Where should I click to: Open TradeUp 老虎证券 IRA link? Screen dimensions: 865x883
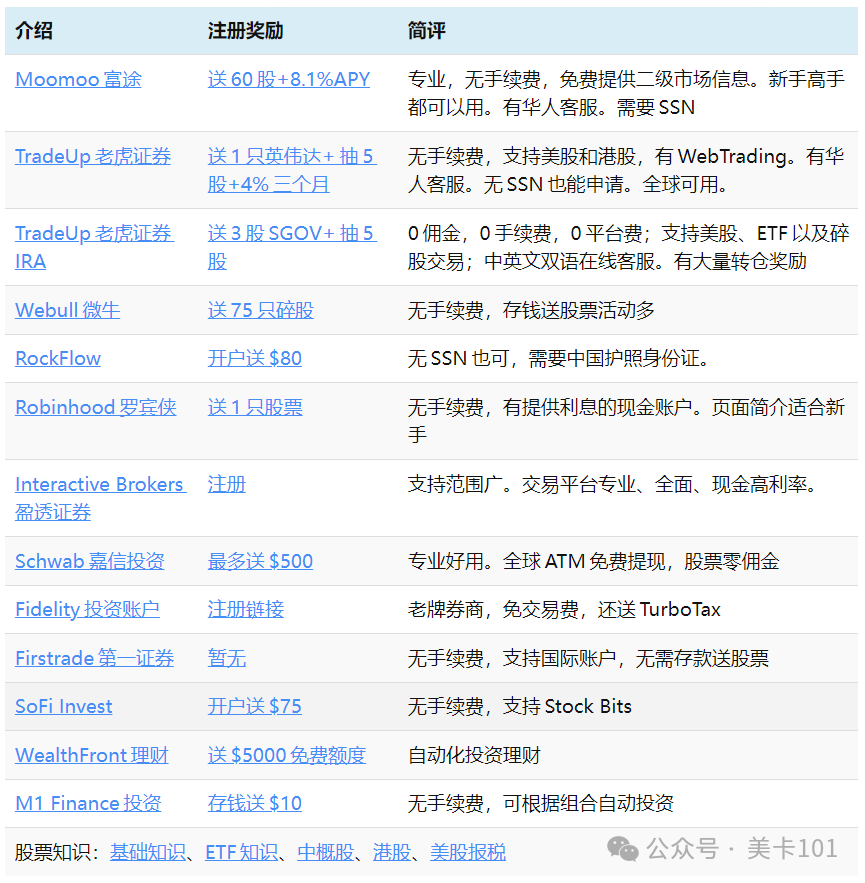point(95,247)
